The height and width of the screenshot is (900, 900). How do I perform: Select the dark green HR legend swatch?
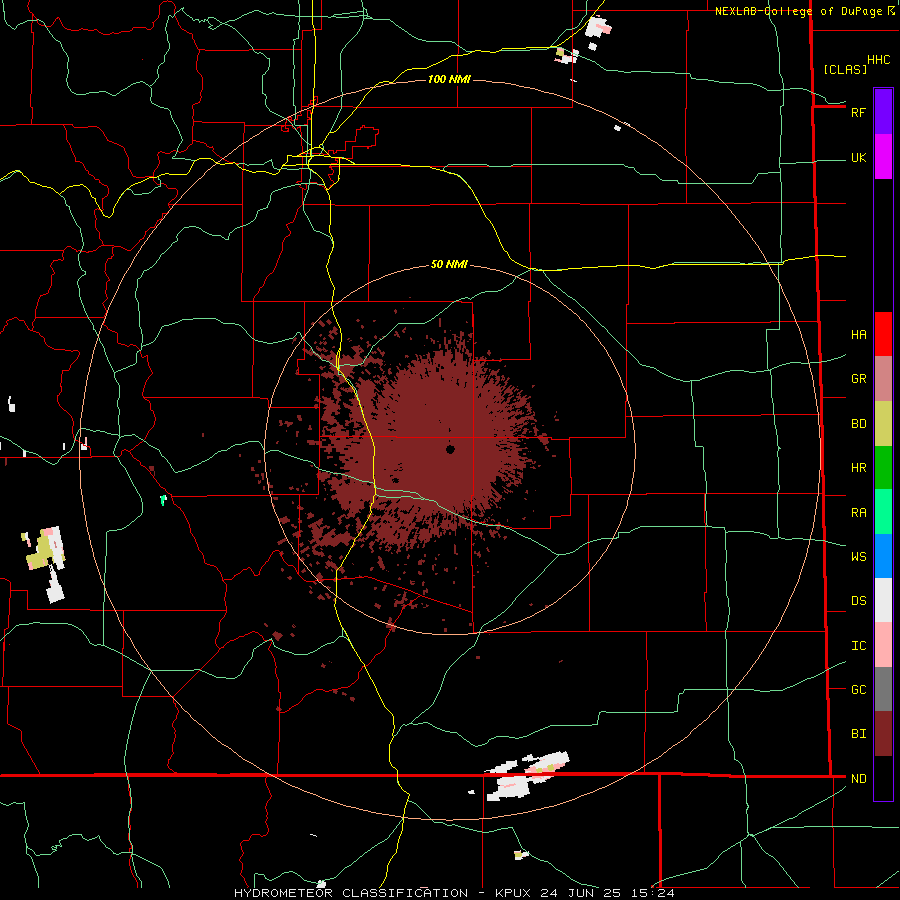point(883,468)
